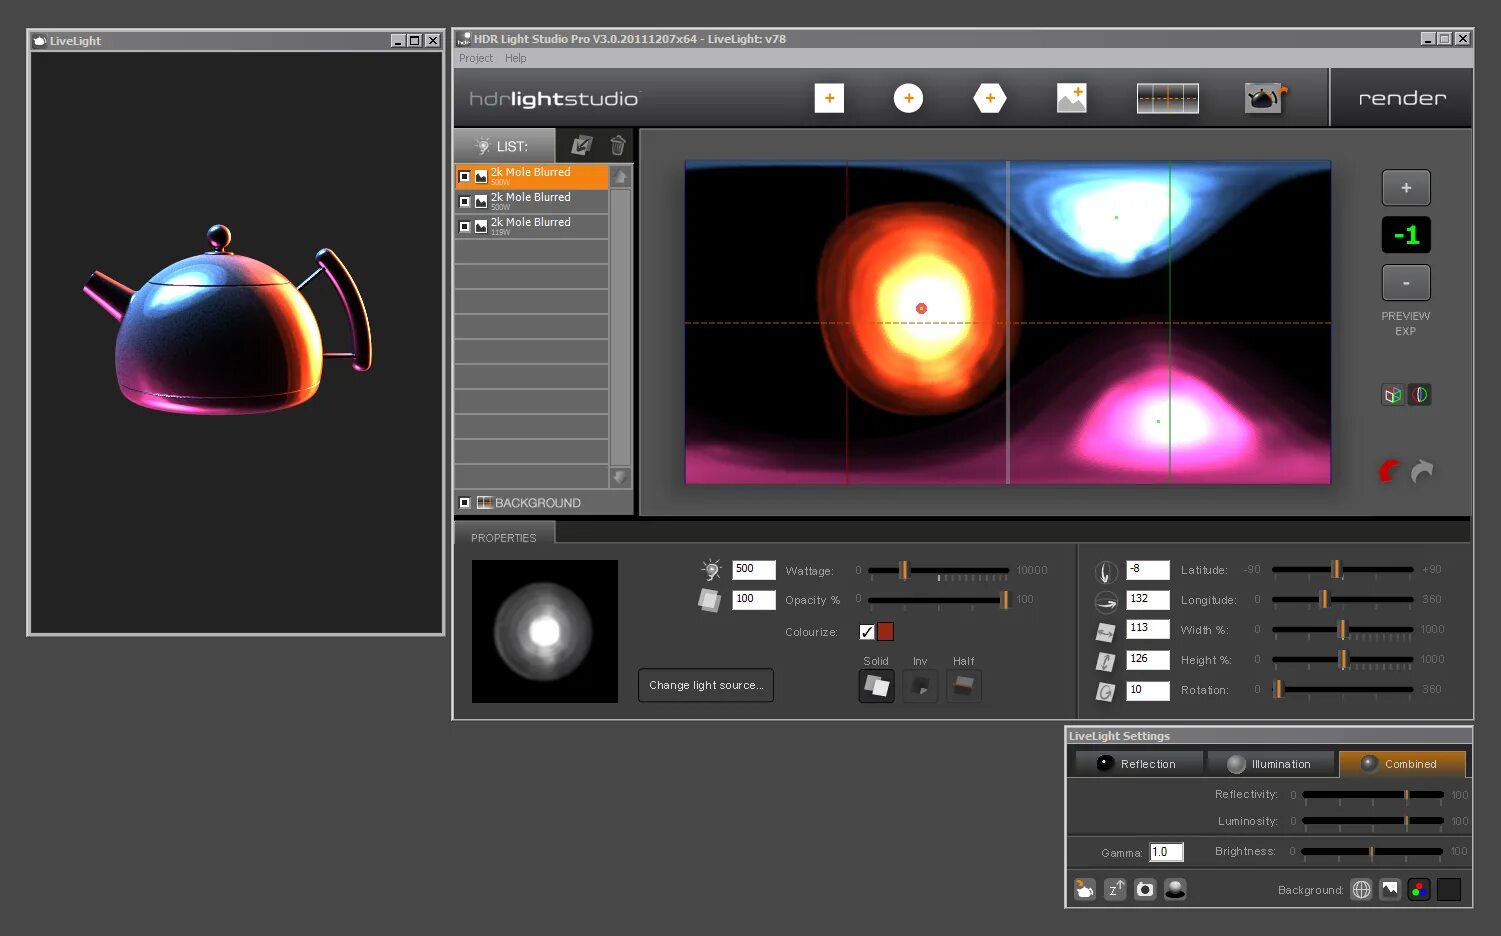Select the Inv blend mode icon
The image size is (1501, 936).
[920, 686]
